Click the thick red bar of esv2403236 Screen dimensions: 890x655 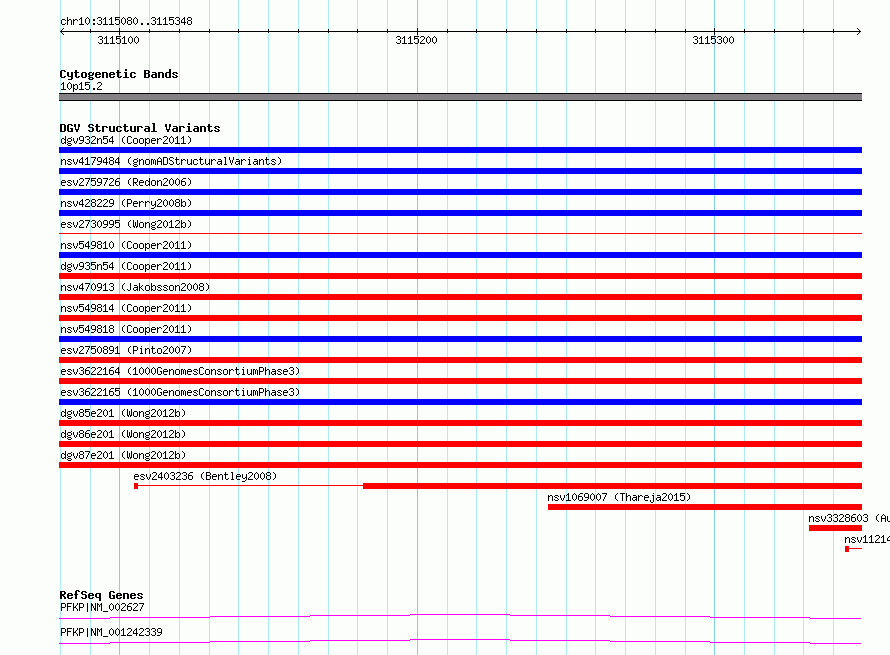click(612, 486)
